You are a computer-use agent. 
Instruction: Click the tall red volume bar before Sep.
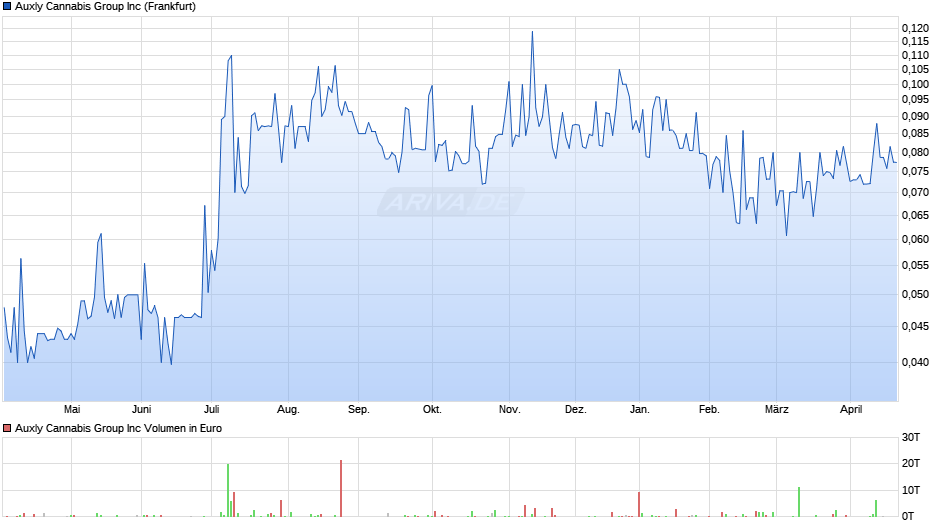[341, 488]
